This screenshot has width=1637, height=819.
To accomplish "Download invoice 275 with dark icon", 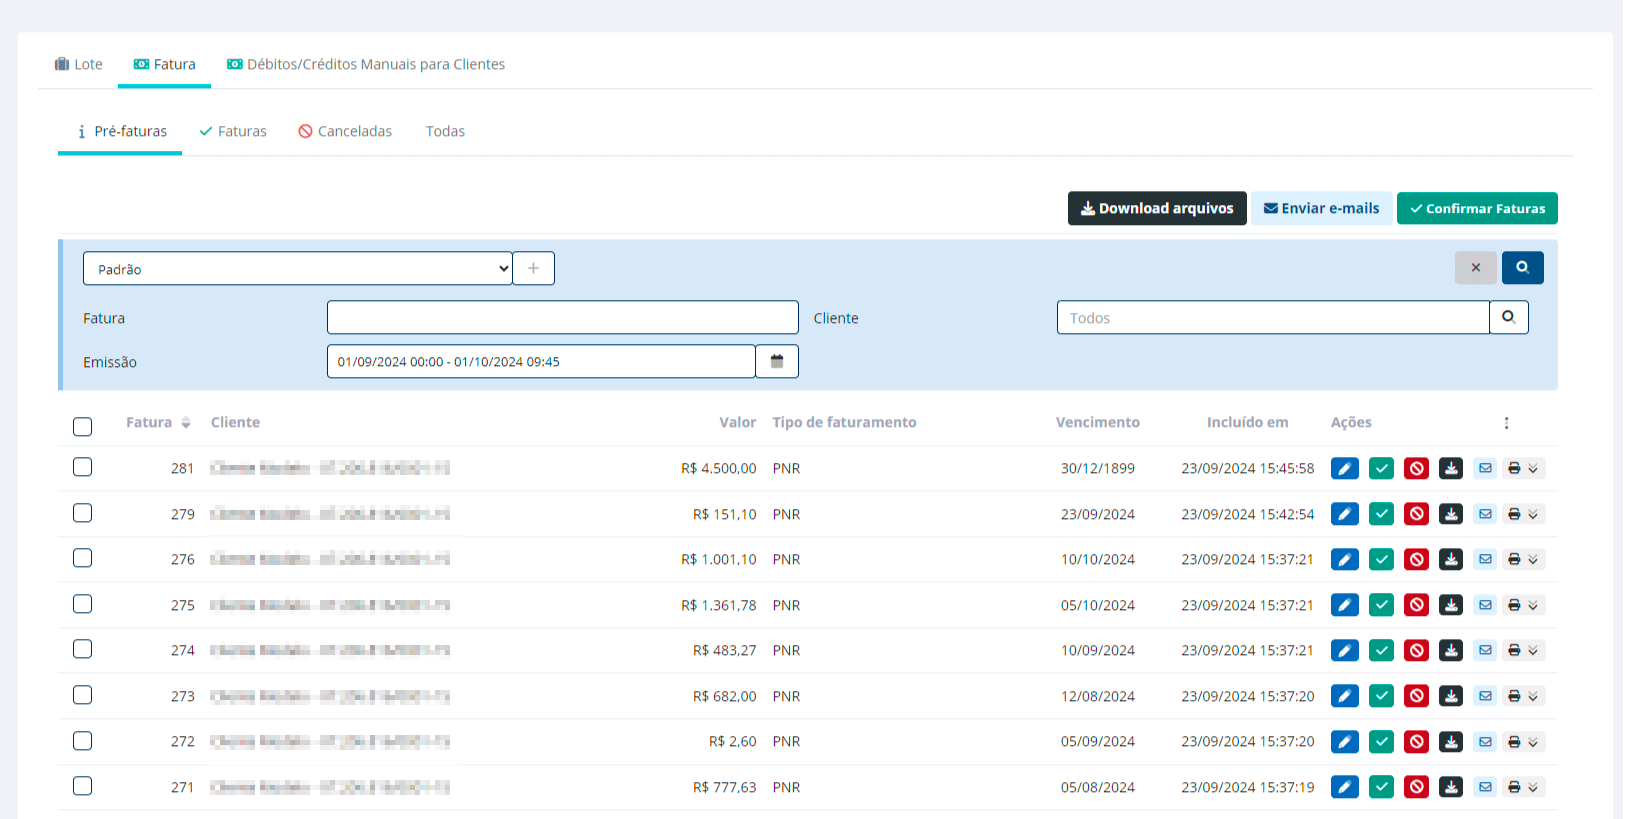I will 1451,605.
